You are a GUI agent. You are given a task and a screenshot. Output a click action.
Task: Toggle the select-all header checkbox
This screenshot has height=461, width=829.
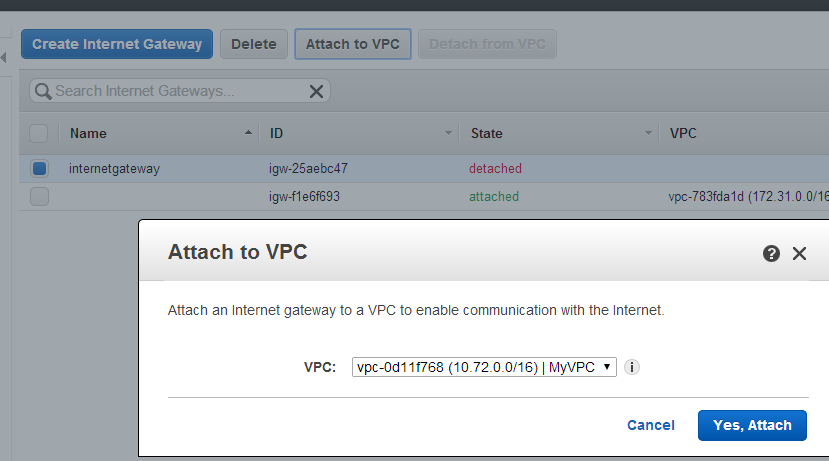(x=39, y=134)
